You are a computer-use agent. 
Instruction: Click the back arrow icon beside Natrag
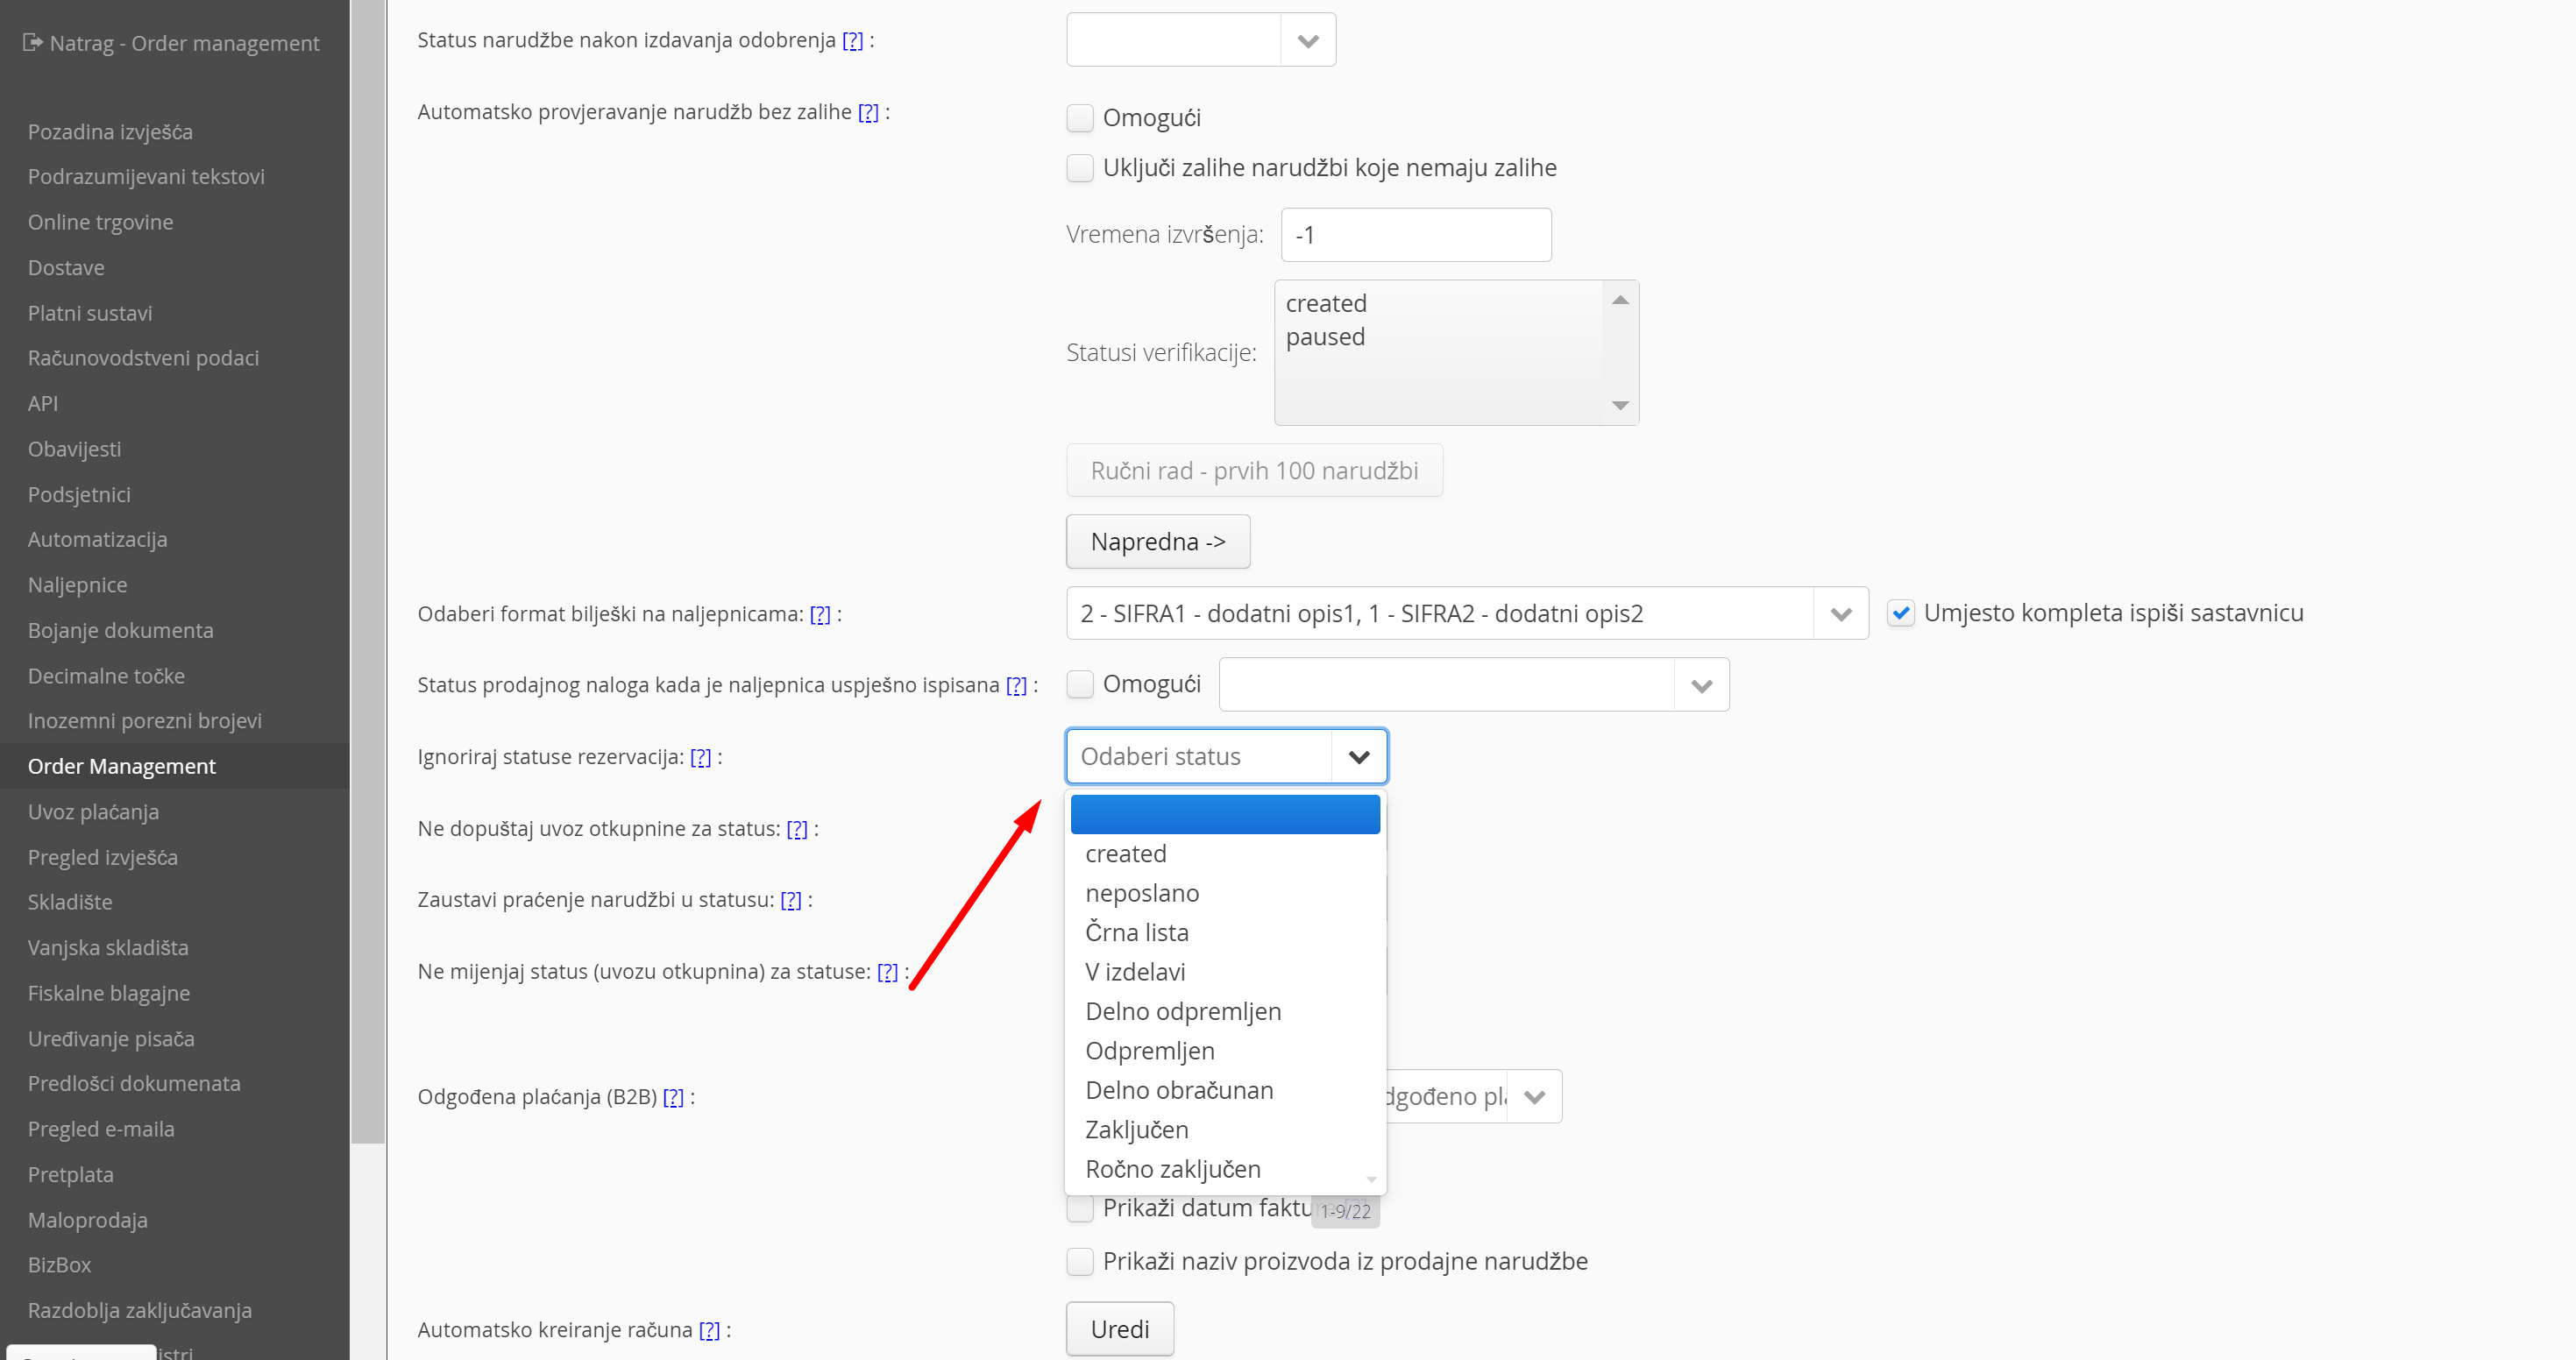tap(33, 42)
